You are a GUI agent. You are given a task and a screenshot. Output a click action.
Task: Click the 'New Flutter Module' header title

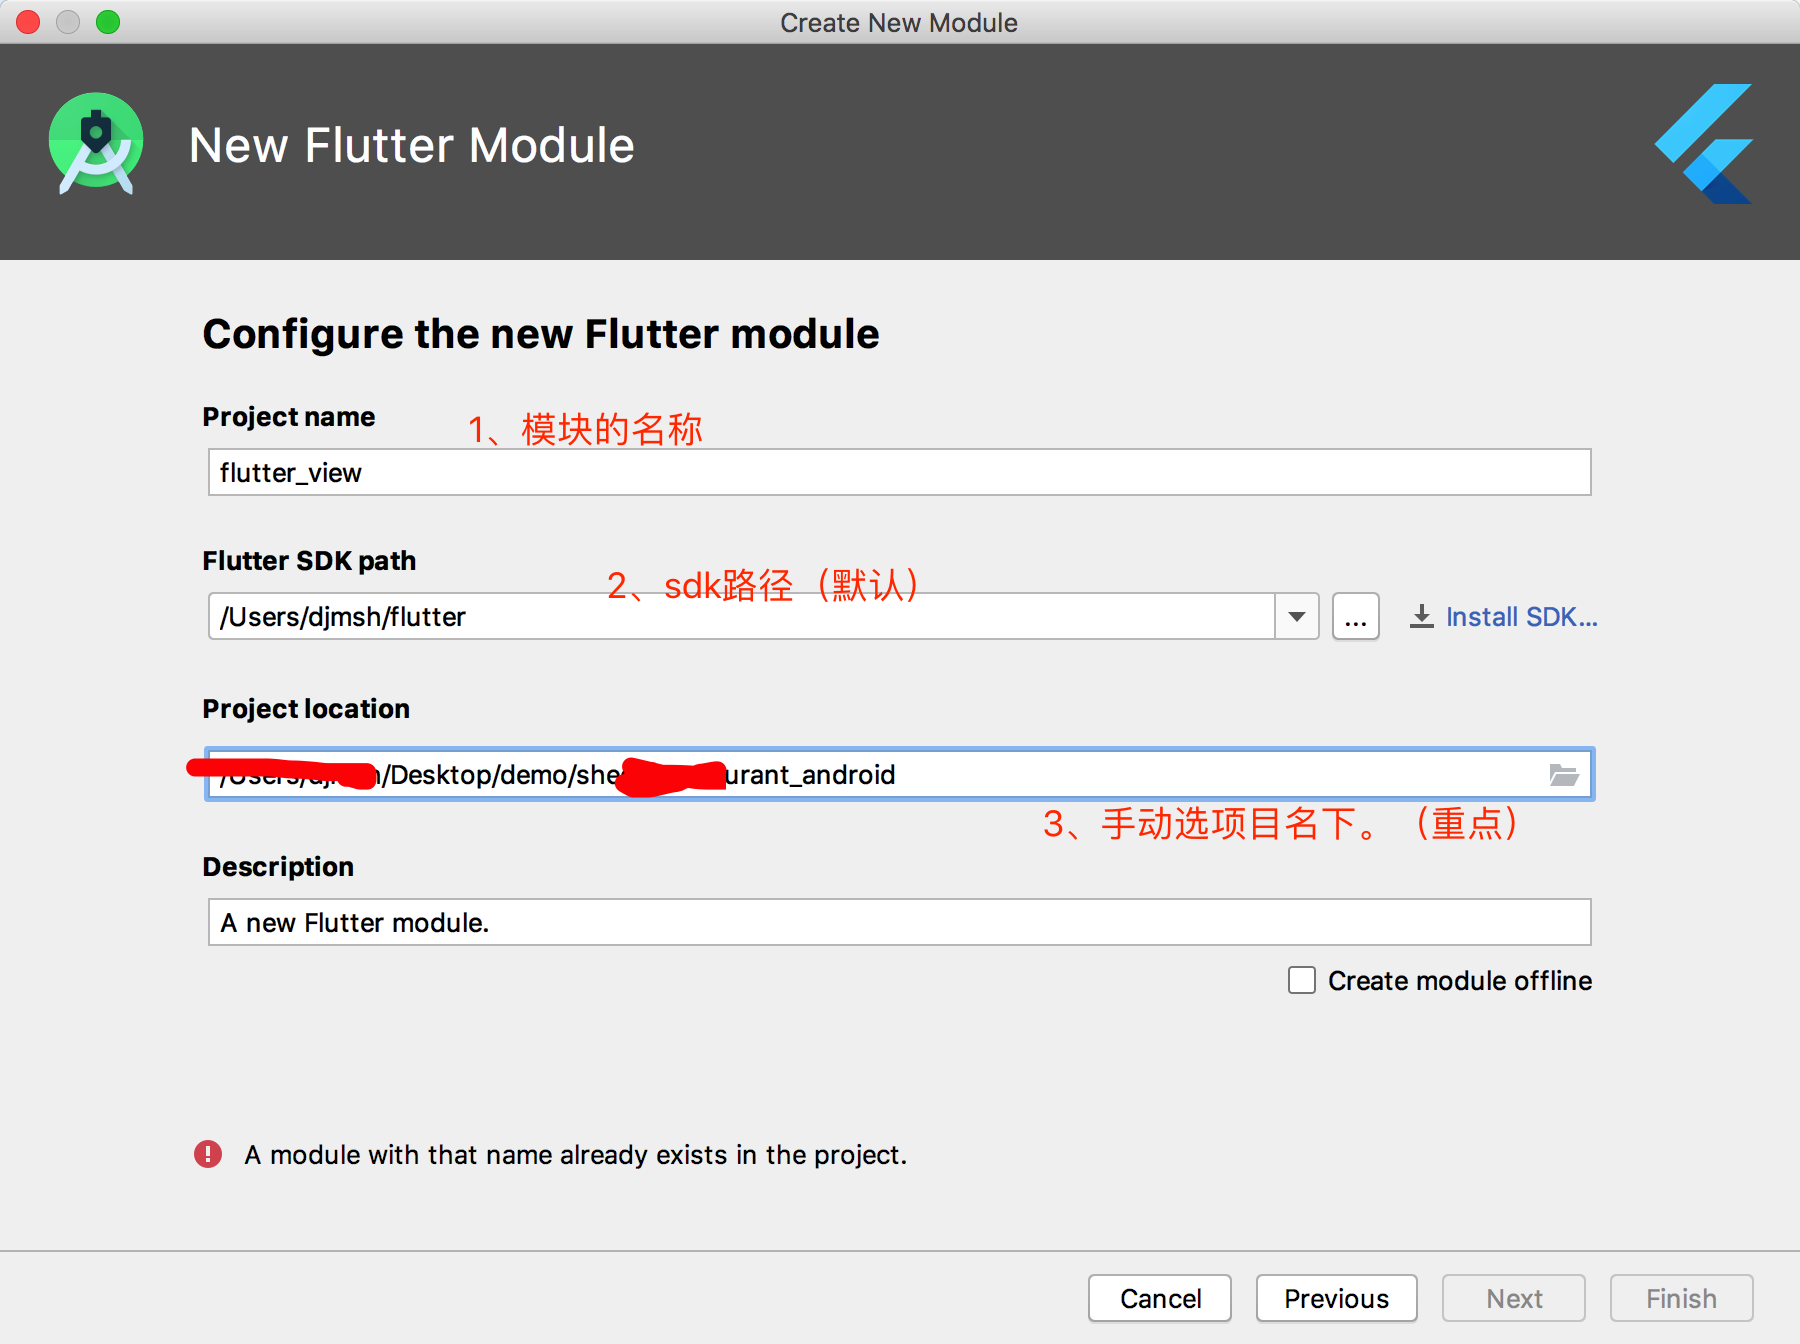coord(412,146)
